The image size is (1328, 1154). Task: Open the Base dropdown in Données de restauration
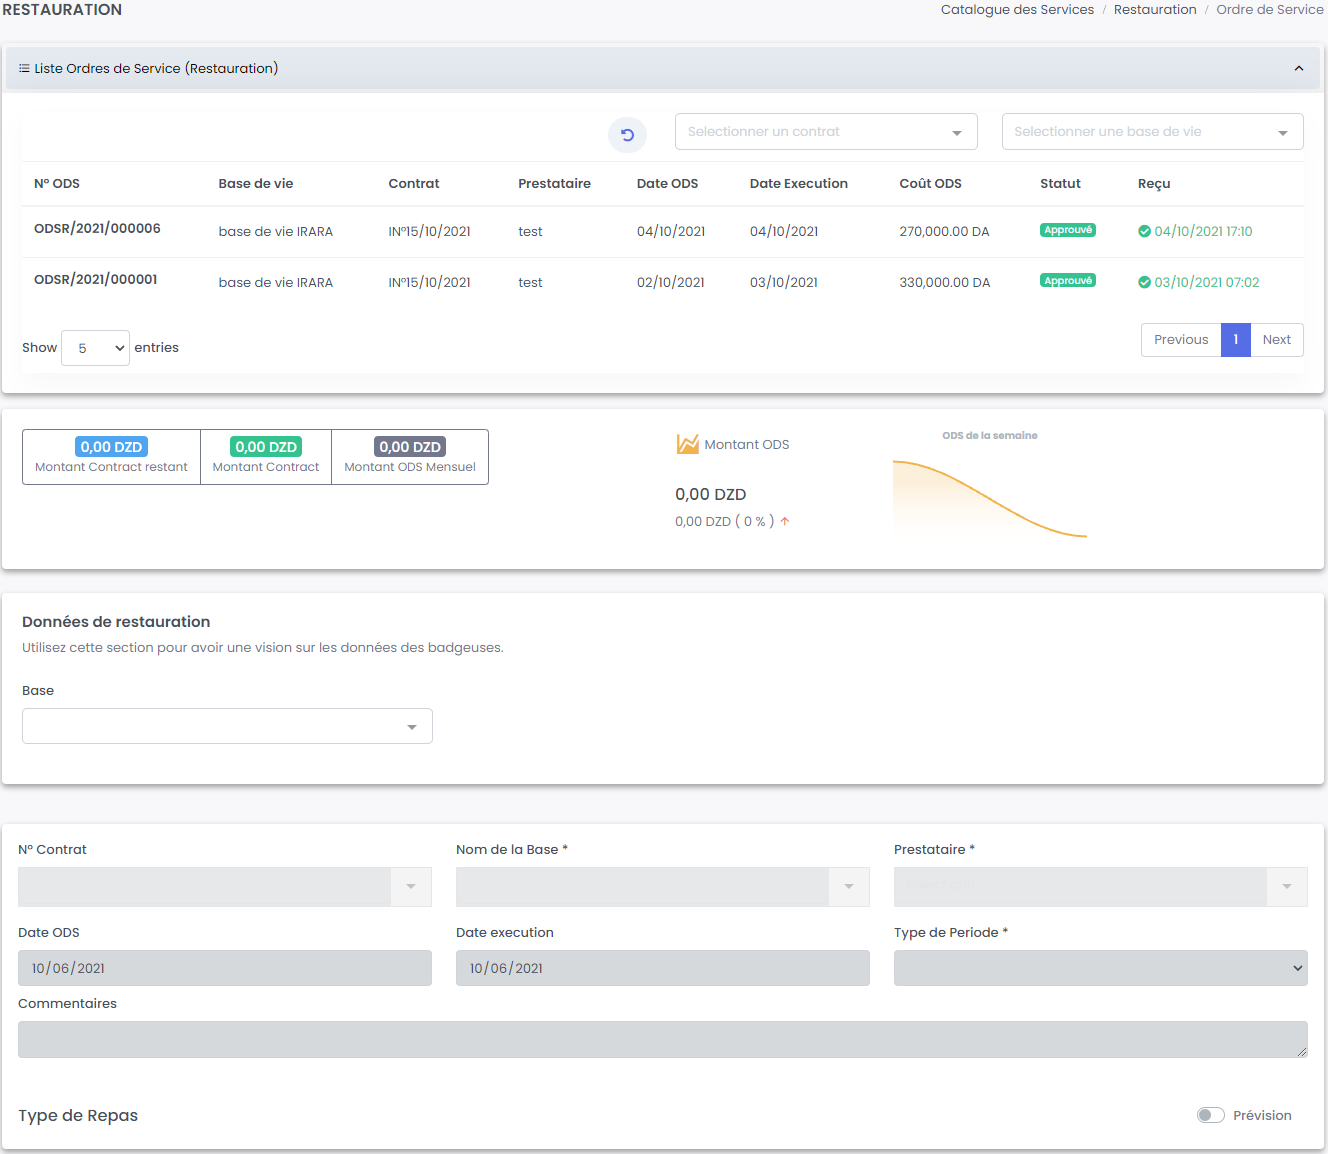(227, 726)
